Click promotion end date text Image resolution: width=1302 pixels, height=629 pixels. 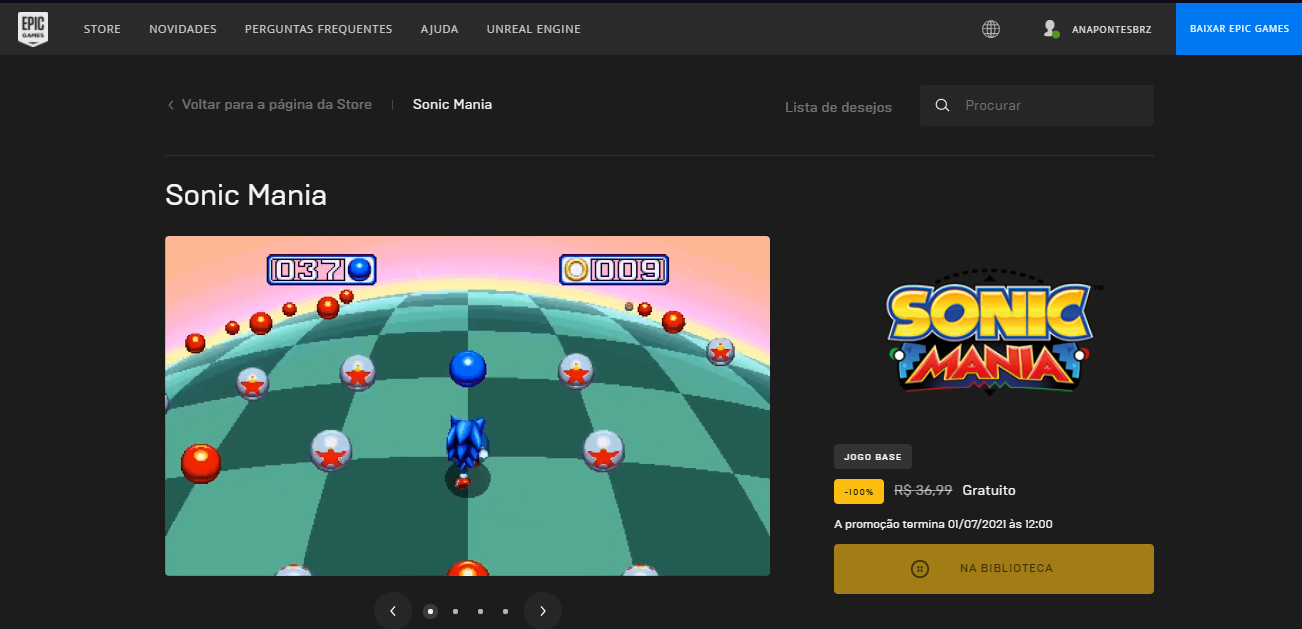[x=943, y=524]
